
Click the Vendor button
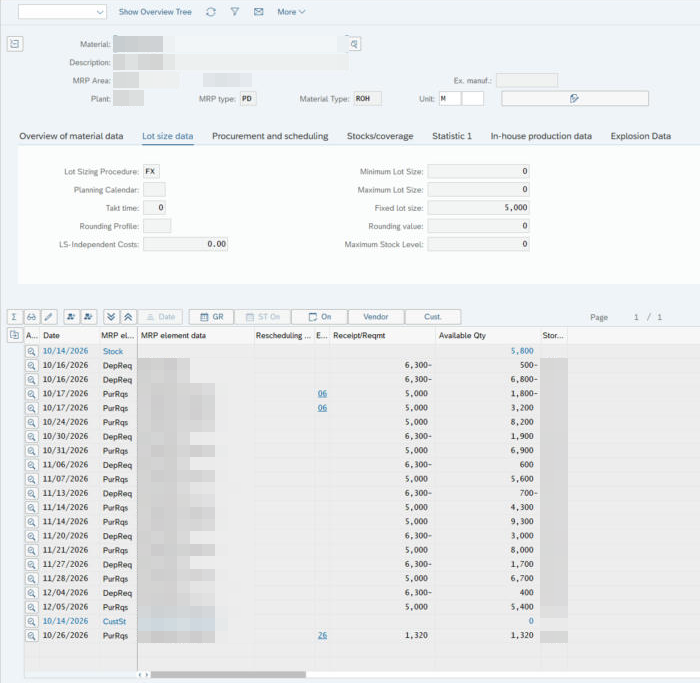click(x=376, y=317)
